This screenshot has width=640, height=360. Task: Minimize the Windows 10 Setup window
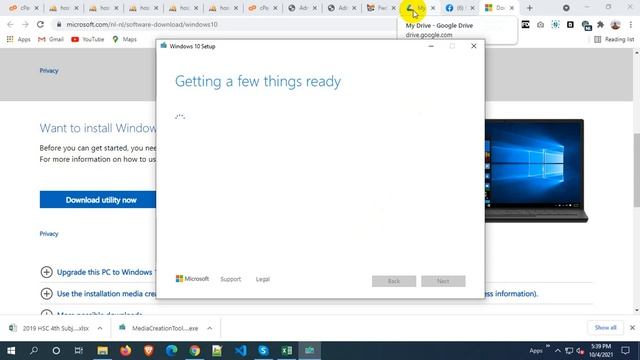click(x=431, y=46)
